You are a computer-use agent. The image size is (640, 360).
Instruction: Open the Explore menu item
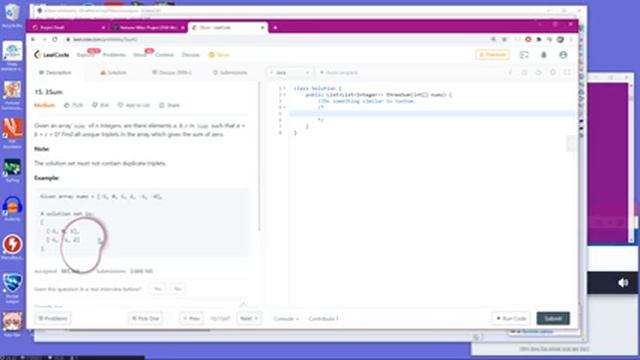(85, 55)
